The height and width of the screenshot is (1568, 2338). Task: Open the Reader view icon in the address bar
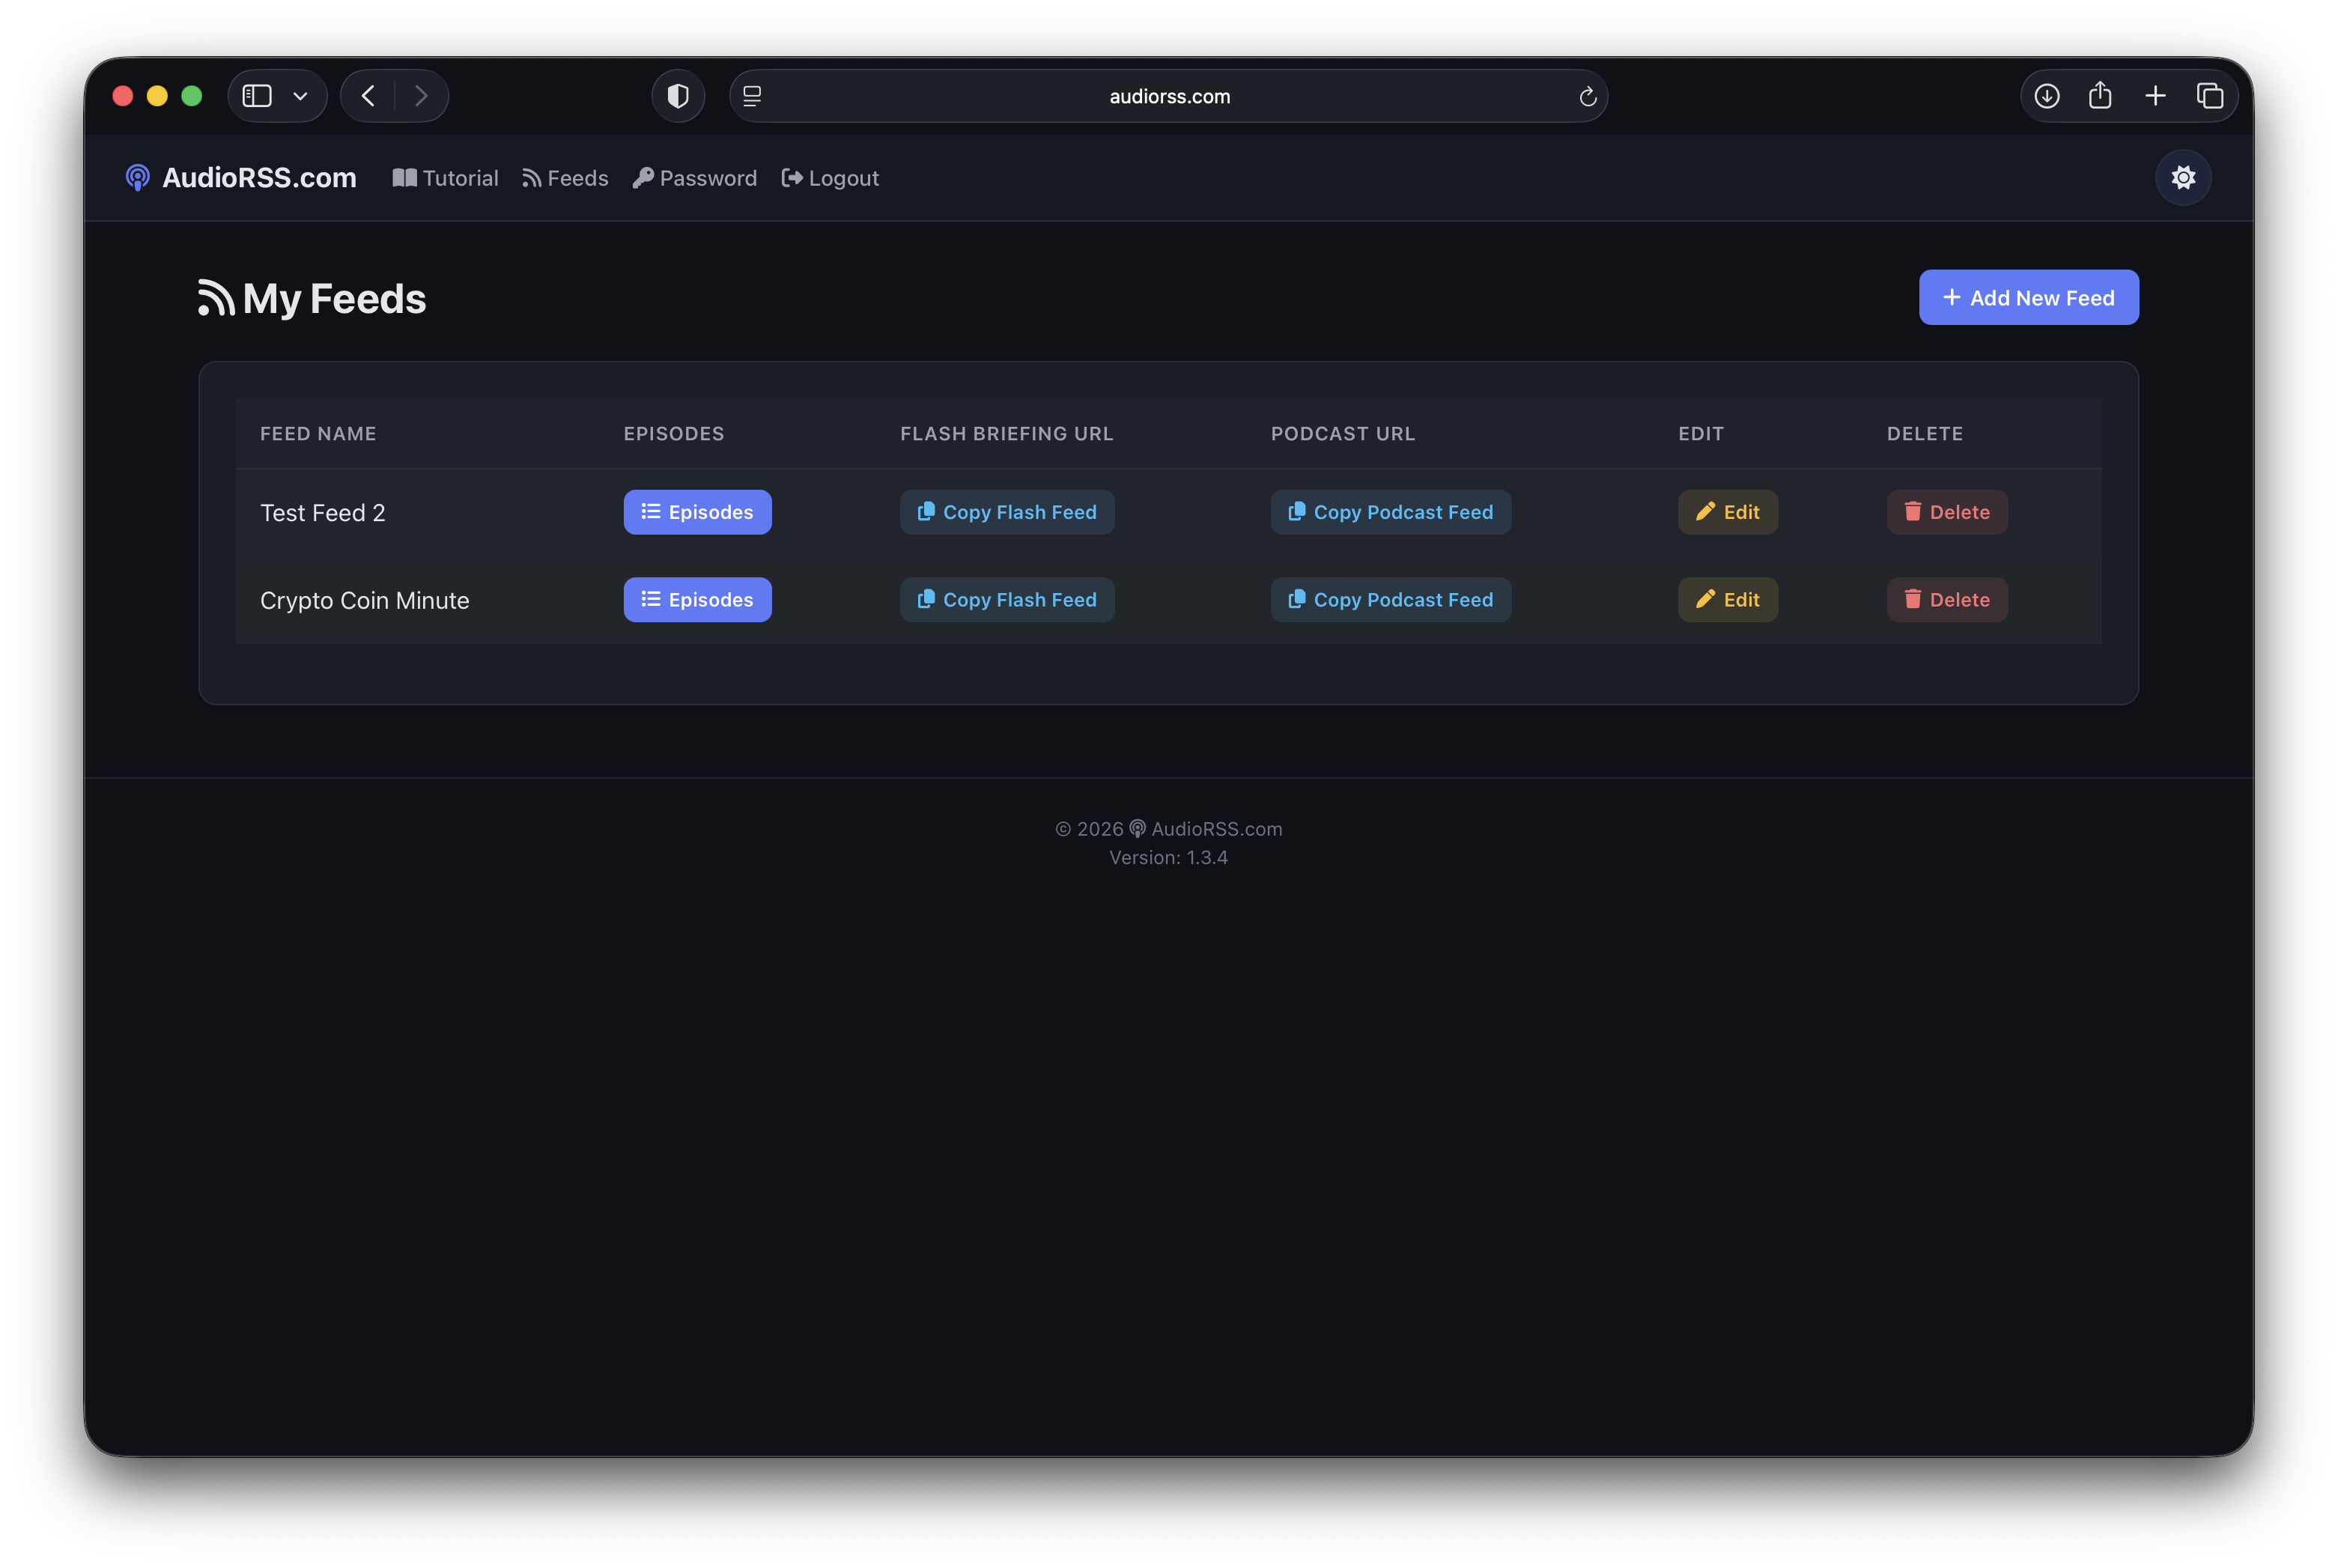point(751,95)
